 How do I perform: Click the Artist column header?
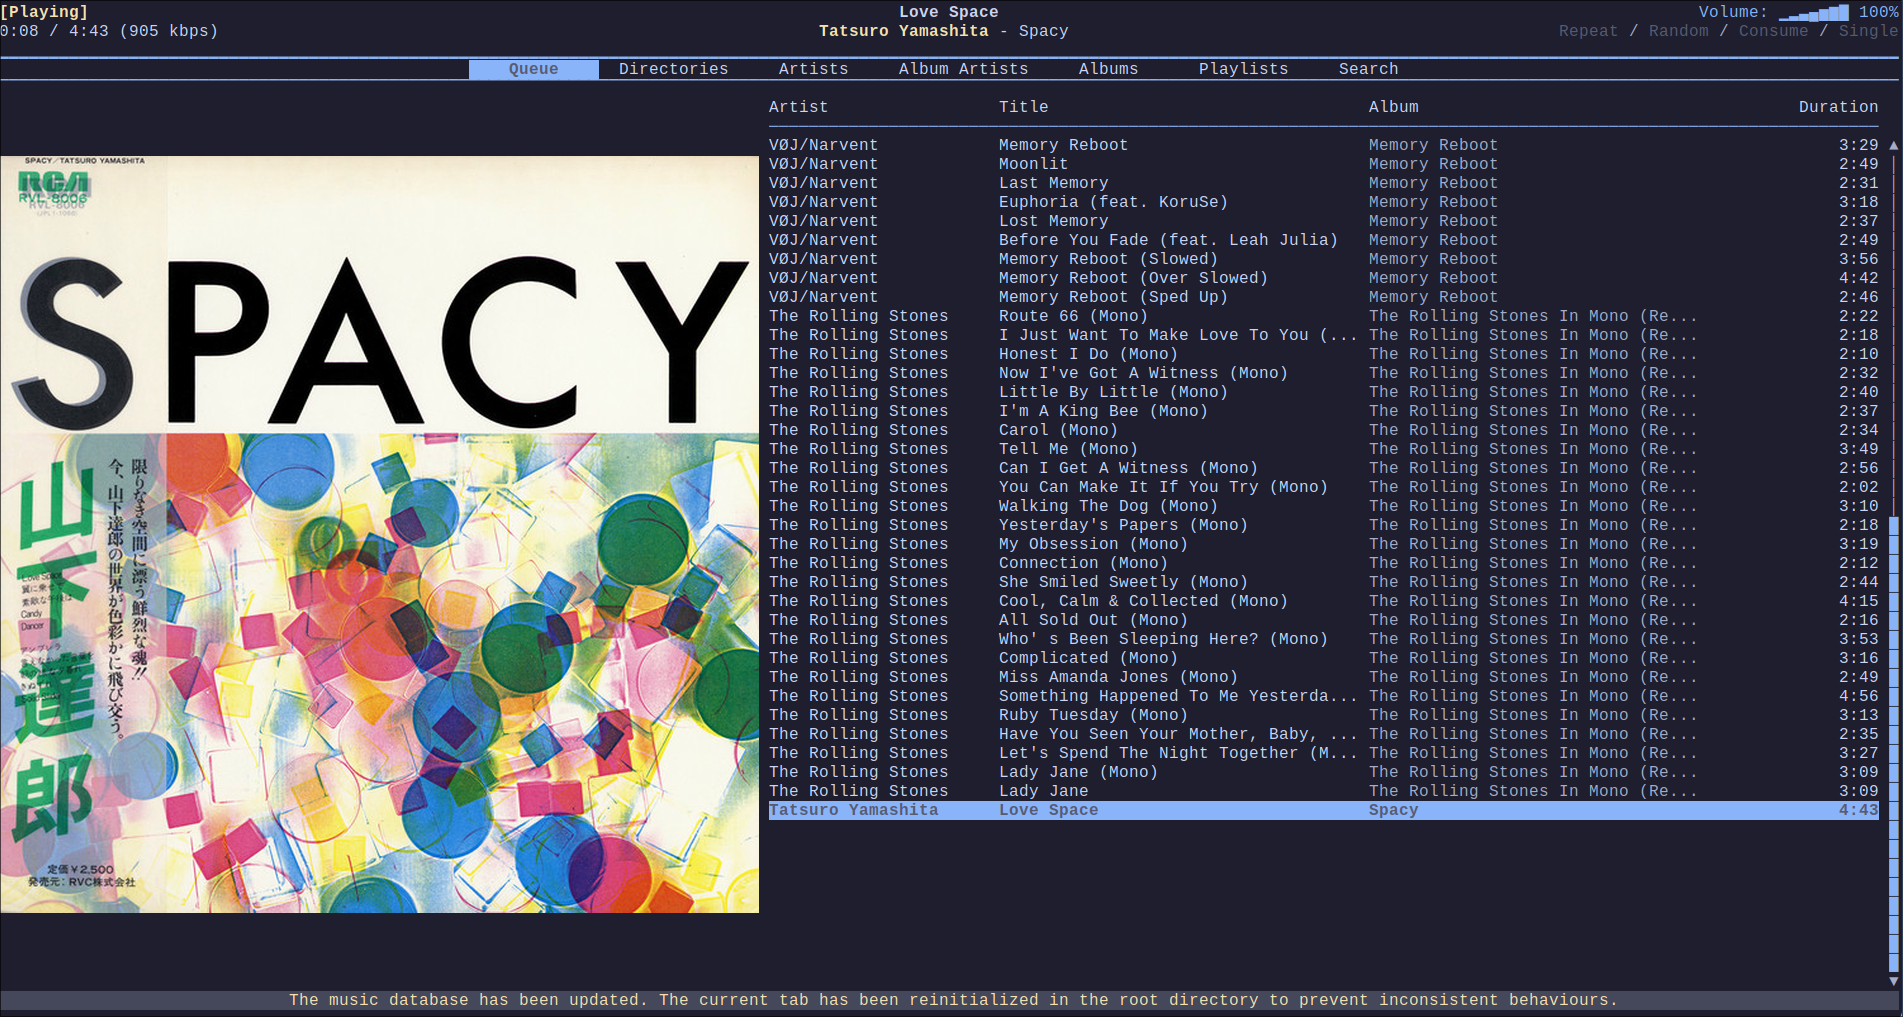[798, 107]
